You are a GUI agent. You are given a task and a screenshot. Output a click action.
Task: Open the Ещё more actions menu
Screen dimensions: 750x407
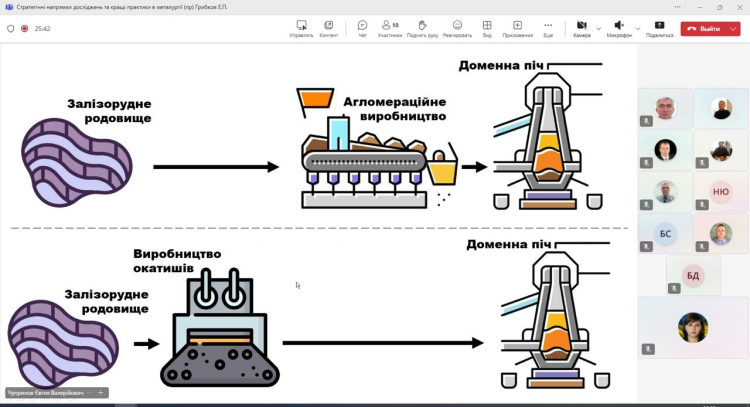pyautogui.click(x=548, y=28)
